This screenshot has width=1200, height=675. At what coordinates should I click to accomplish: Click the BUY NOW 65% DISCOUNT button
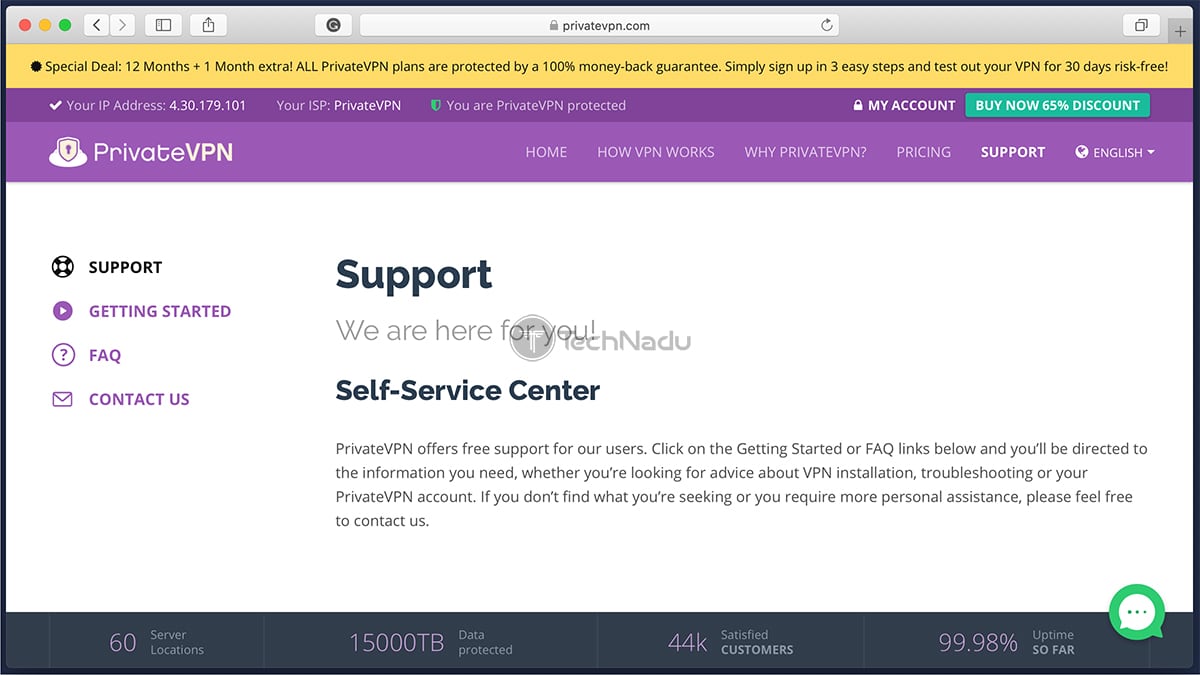(1057, 105)
